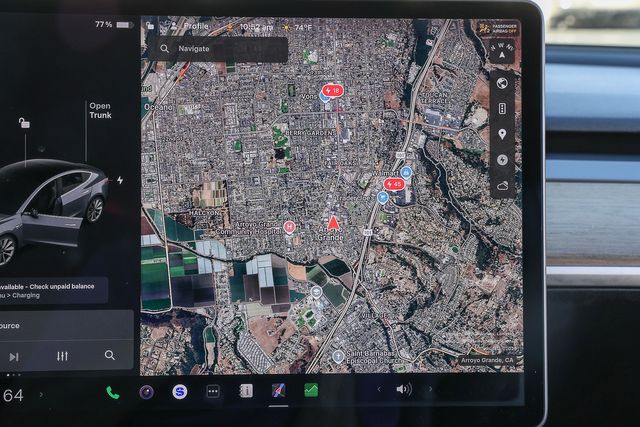Open the media equalizer settings
Viewport: 640px width, 427px height.
tap(62, 356)
